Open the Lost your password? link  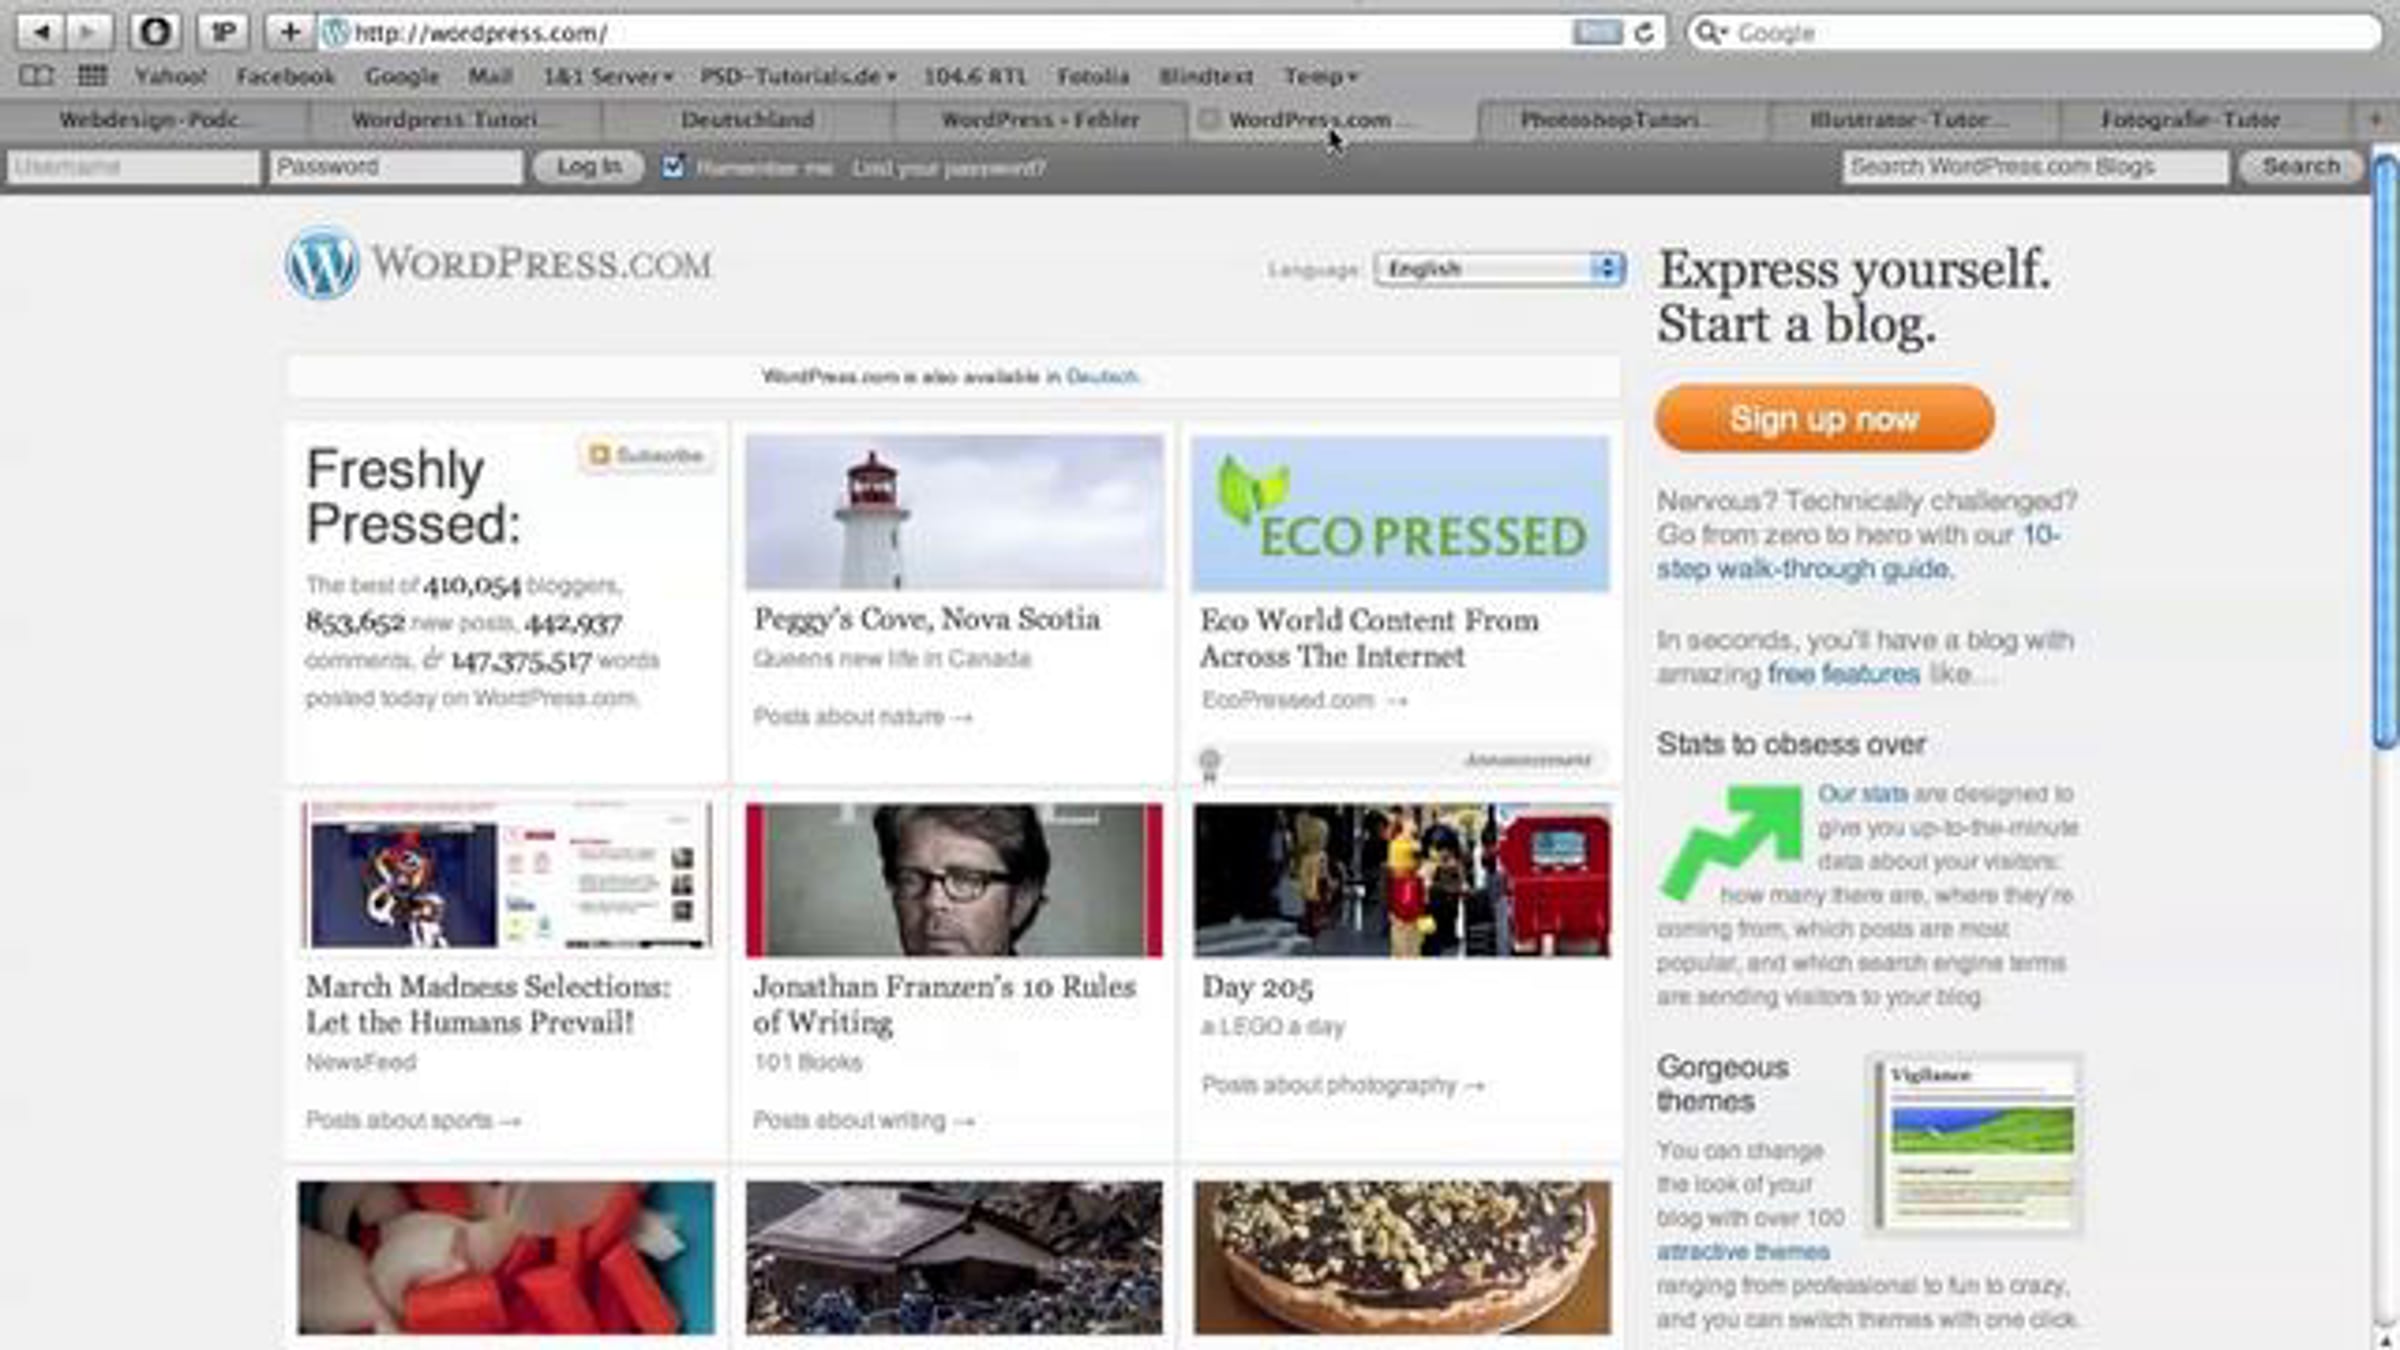pos(949,168)
